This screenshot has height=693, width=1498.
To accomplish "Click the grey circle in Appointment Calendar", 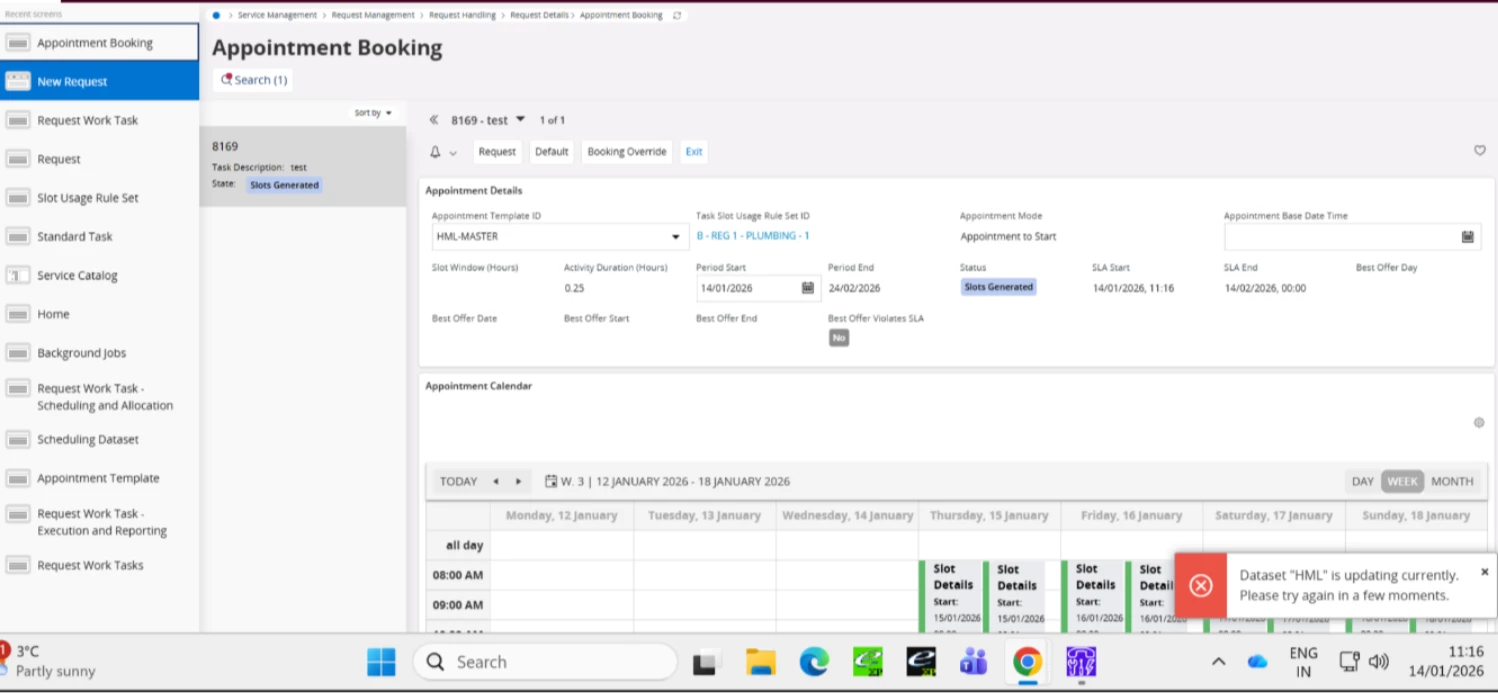I will coord(1479,423).
